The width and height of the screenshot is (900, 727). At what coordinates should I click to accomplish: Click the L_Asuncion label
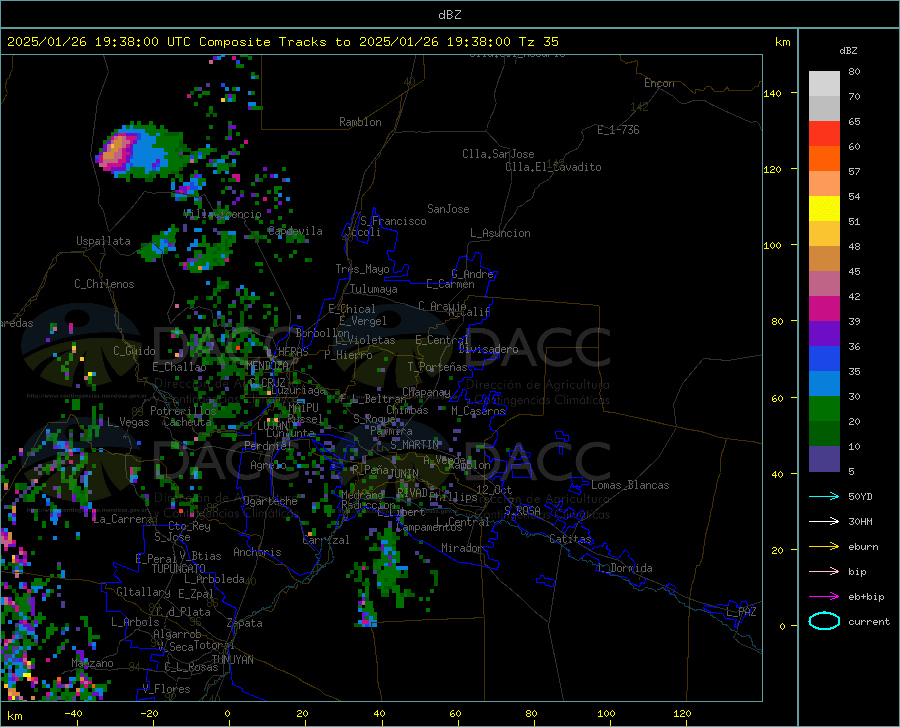coord(500,233)
